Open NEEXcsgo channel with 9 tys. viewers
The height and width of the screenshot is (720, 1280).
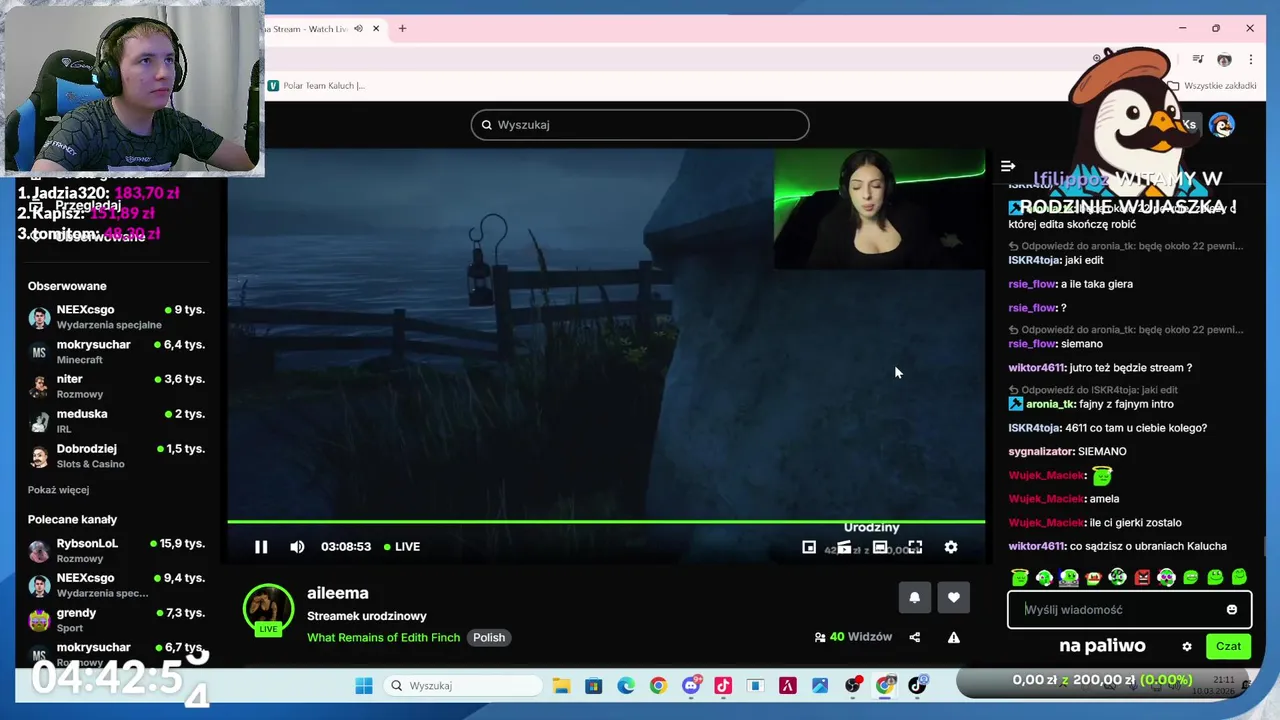click(x=116, y=317)
